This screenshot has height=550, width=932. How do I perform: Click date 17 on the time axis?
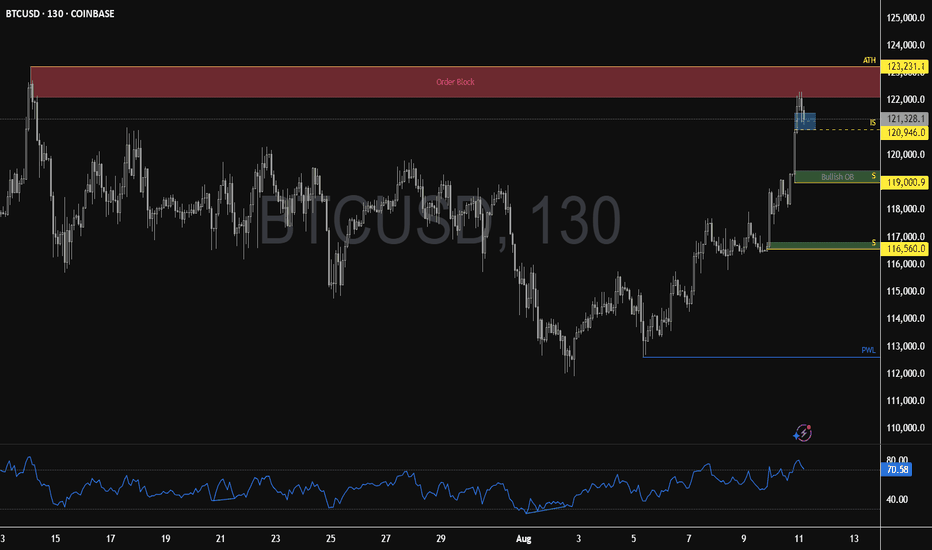pyautogui.click(x=111, y=539)
